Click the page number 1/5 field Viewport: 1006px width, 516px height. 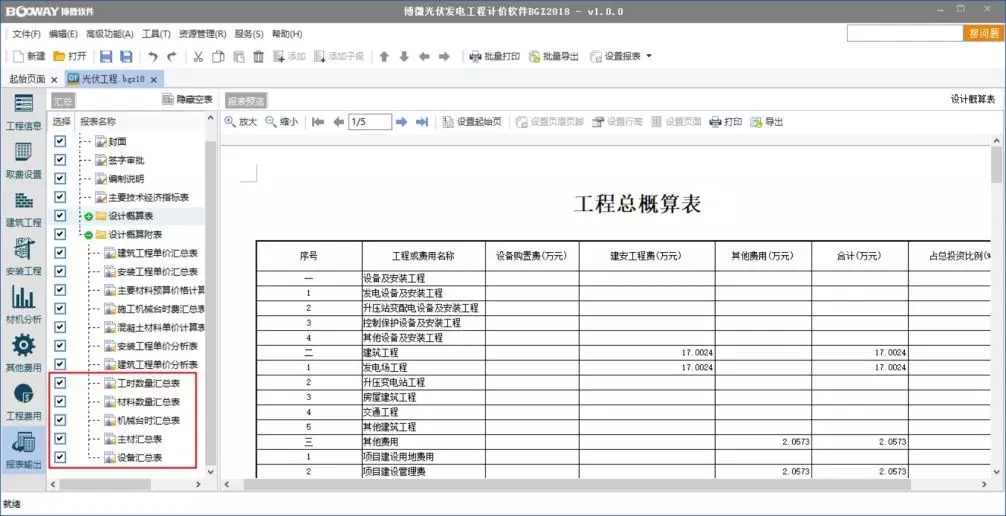click(370, 122)
